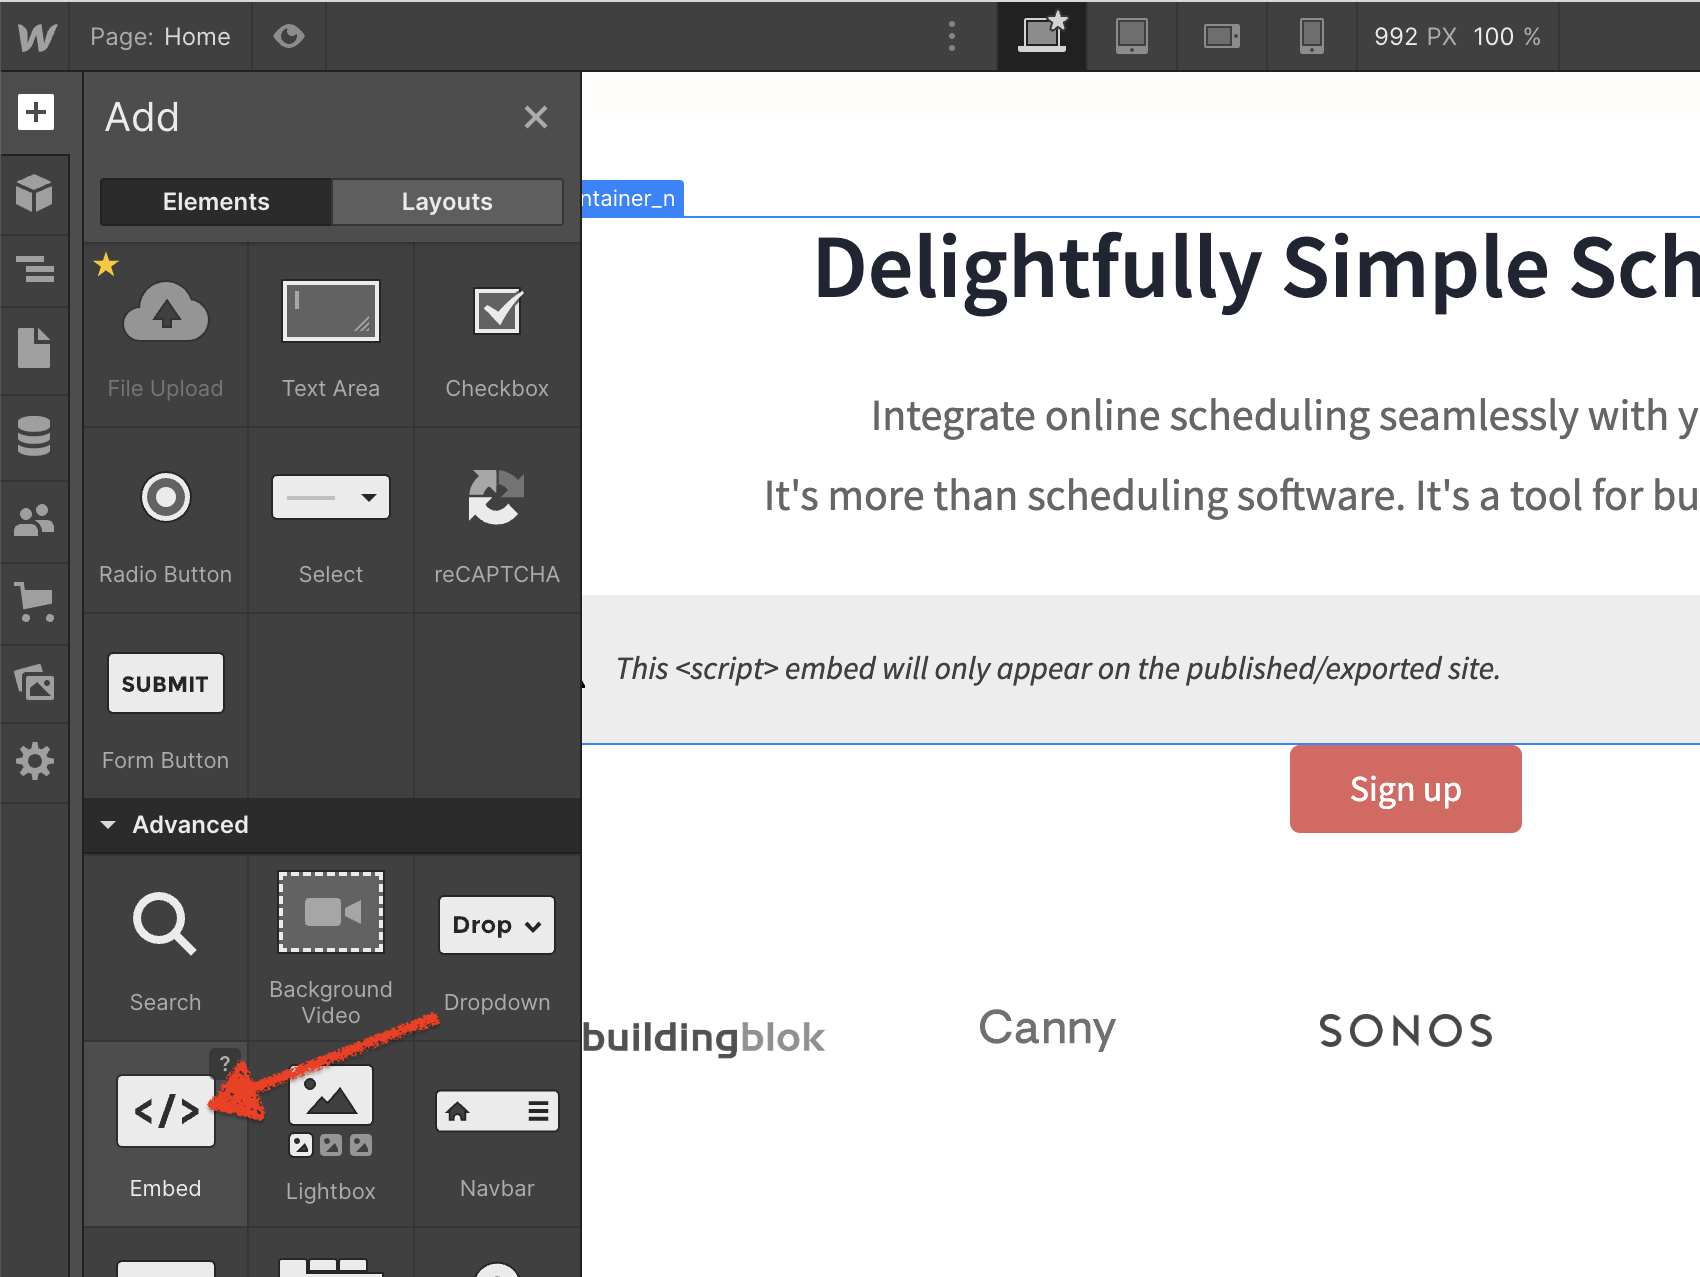Add a Form Button submit element
Image resolution: width=1700 pixels, height=1277 pixels.
tap(166, 708)
